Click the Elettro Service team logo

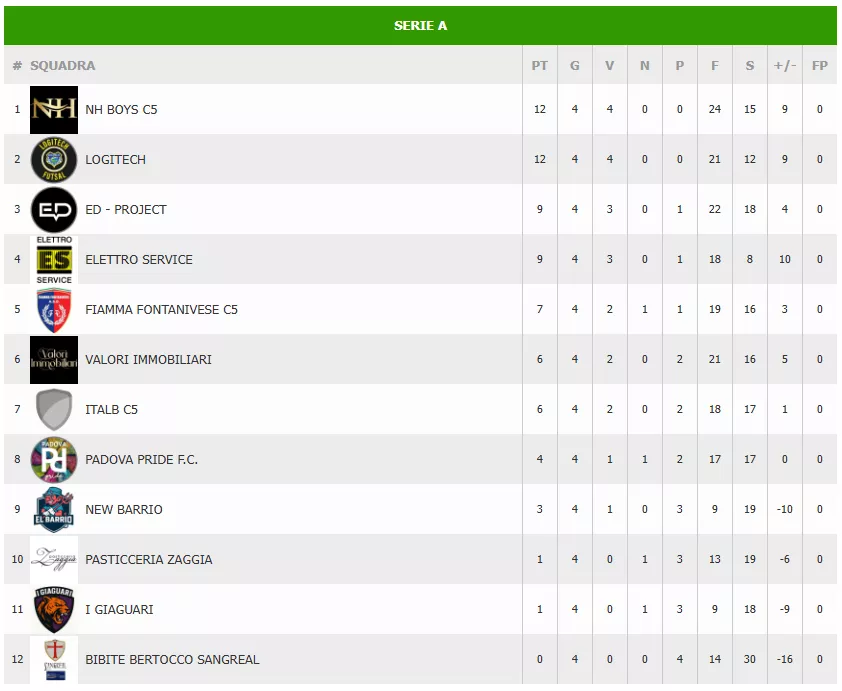pyautogui.click(x=54, y=259)
